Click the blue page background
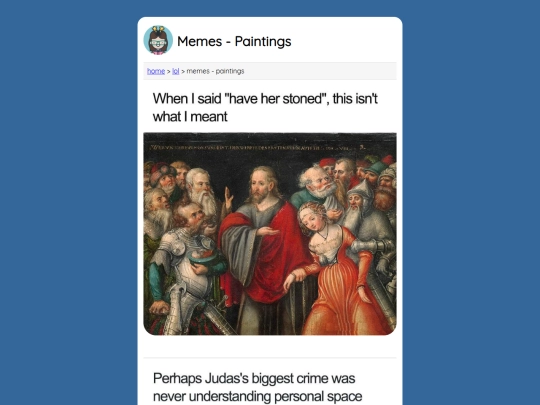540x405 pixels. coord(69,207)
